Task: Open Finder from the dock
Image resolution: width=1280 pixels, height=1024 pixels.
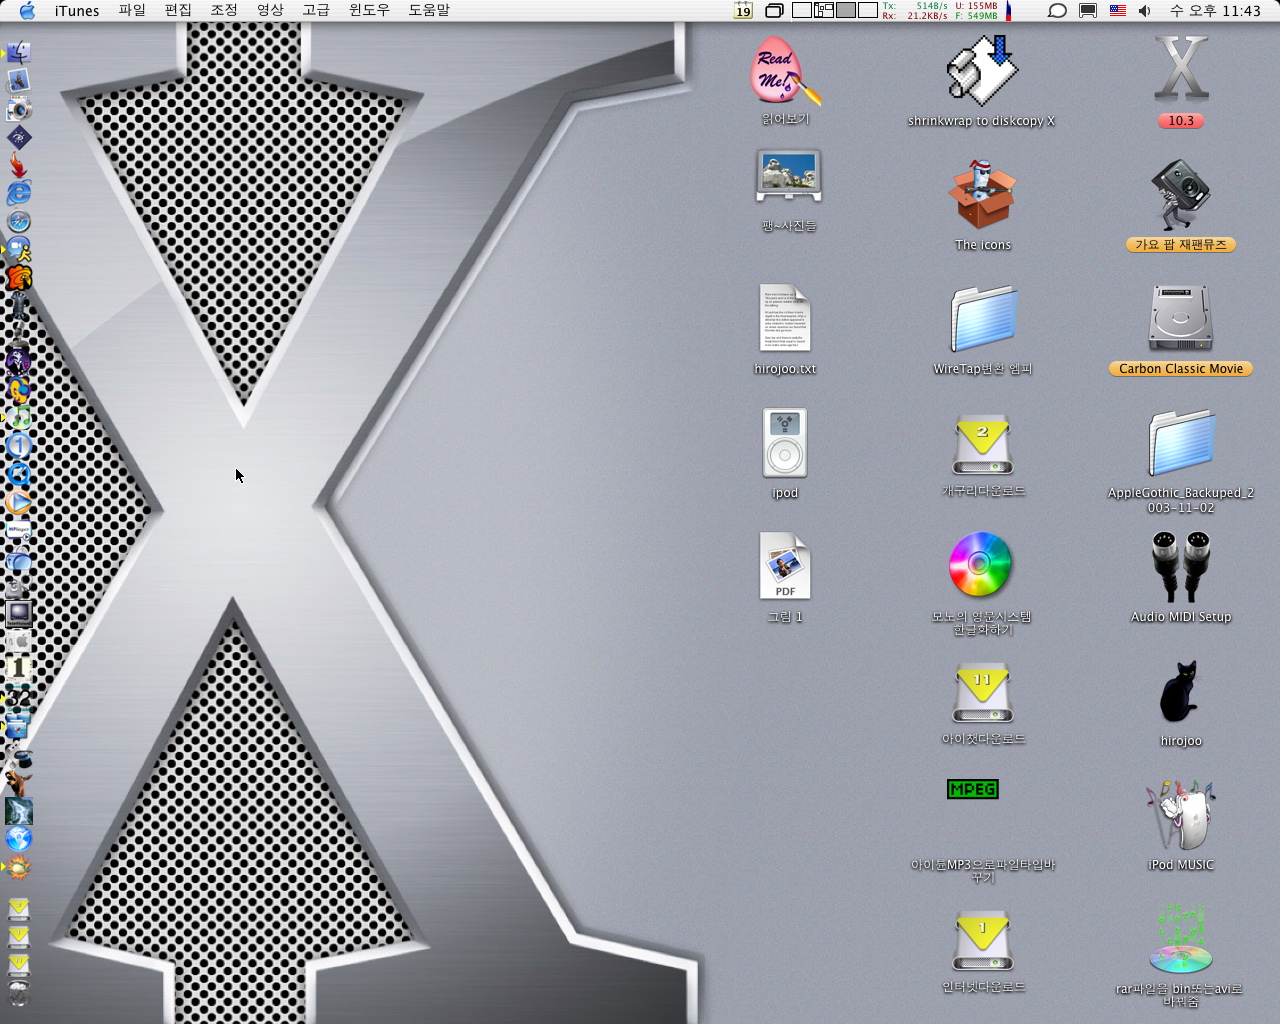Action: [x=19, y=53]
